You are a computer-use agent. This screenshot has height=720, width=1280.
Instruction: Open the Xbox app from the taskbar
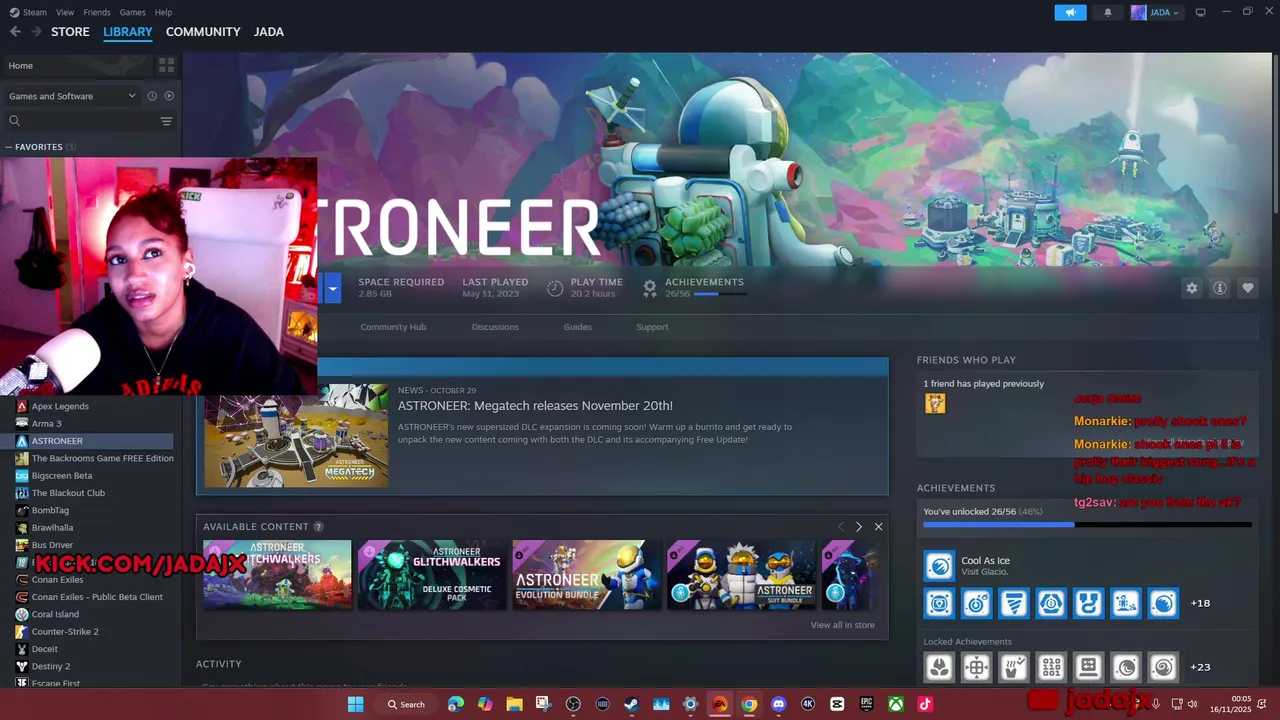tap(897, 704)
